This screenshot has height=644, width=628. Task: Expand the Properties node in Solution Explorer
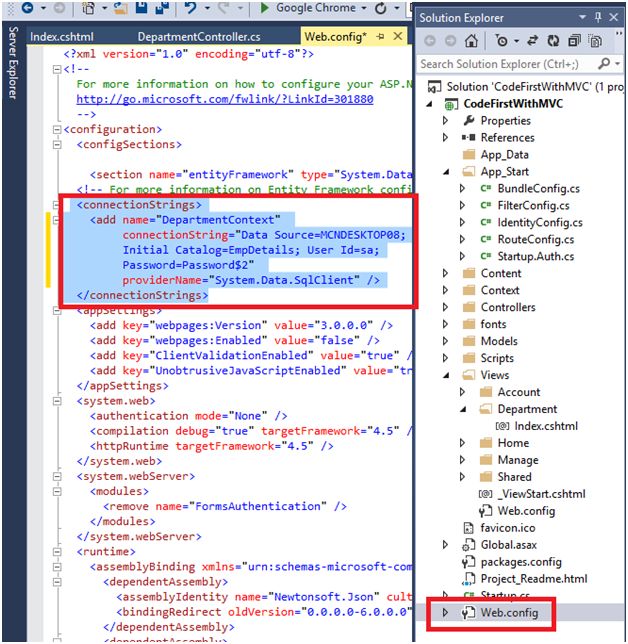tap(445, 120)
